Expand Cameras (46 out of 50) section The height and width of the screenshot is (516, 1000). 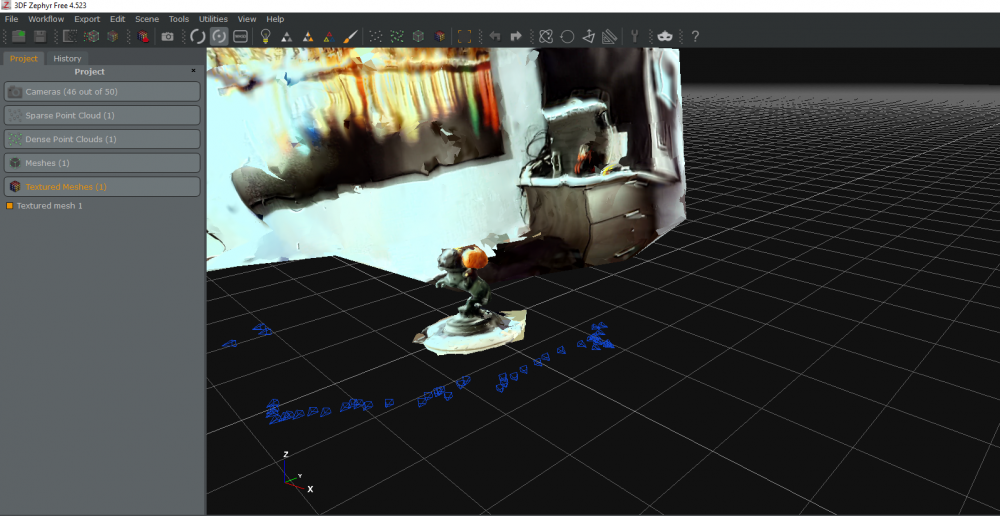102,92
